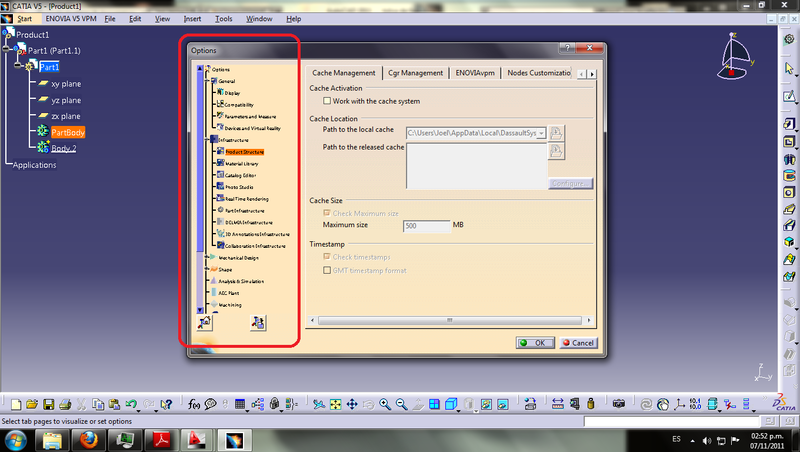The height and width of the screenshot is (452, 800).
Task: Collapse the Part1 (Part1.1) tree node
Action: click(17, 65)
